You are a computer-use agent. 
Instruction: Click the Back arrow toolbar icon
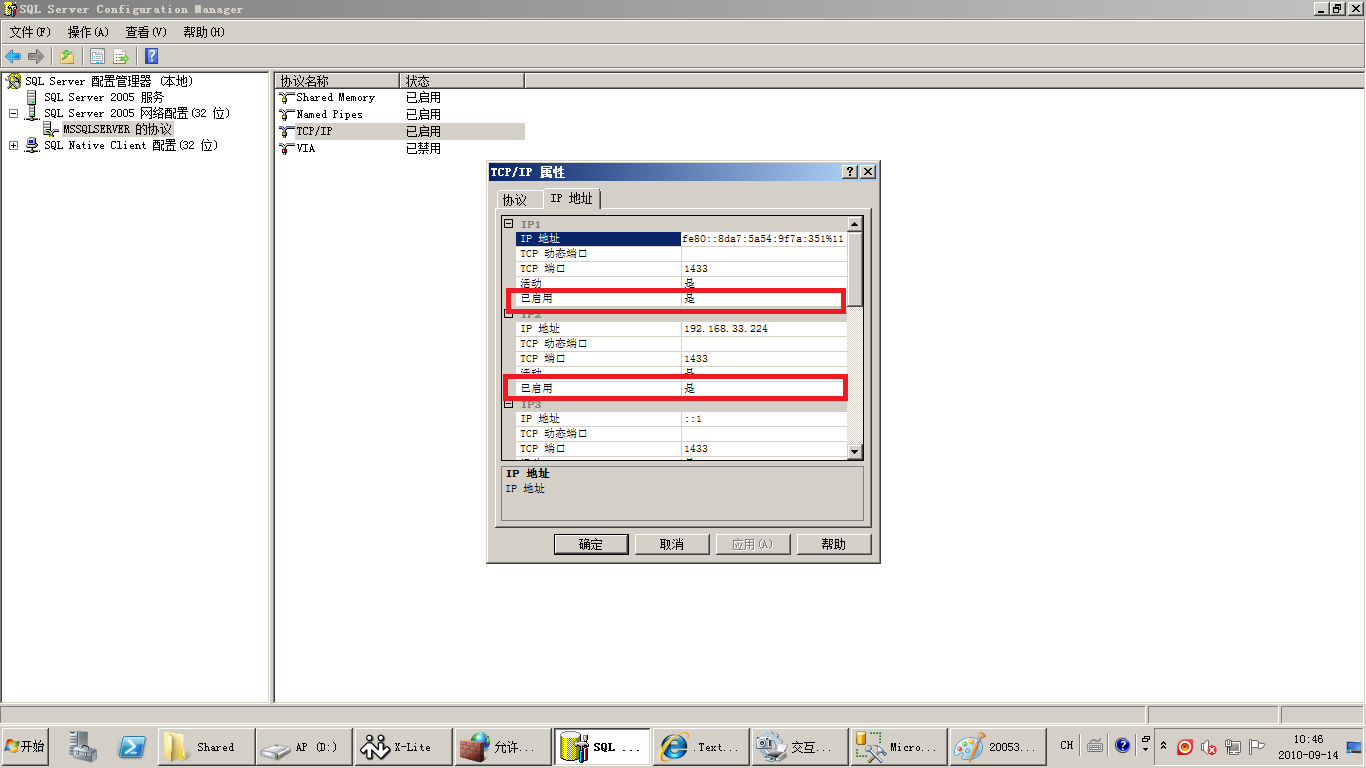[13, 56]
